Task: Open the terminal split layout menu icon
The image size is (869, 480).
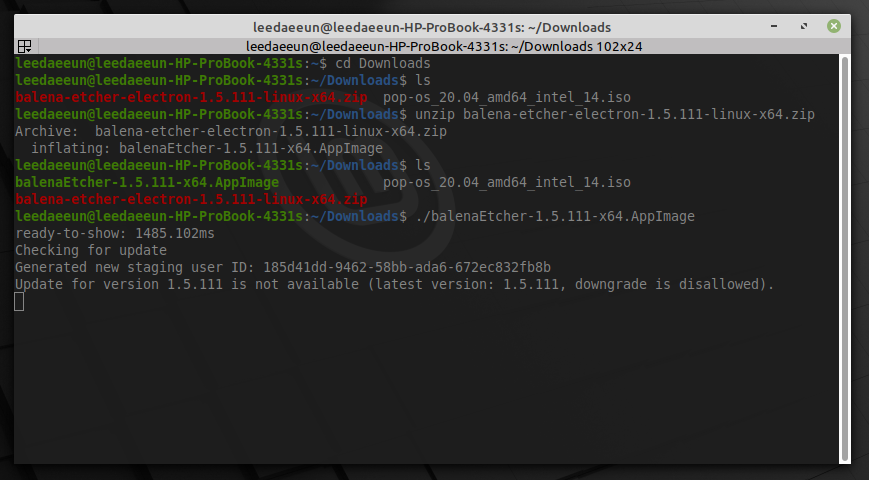Action: tap(24, 46)
